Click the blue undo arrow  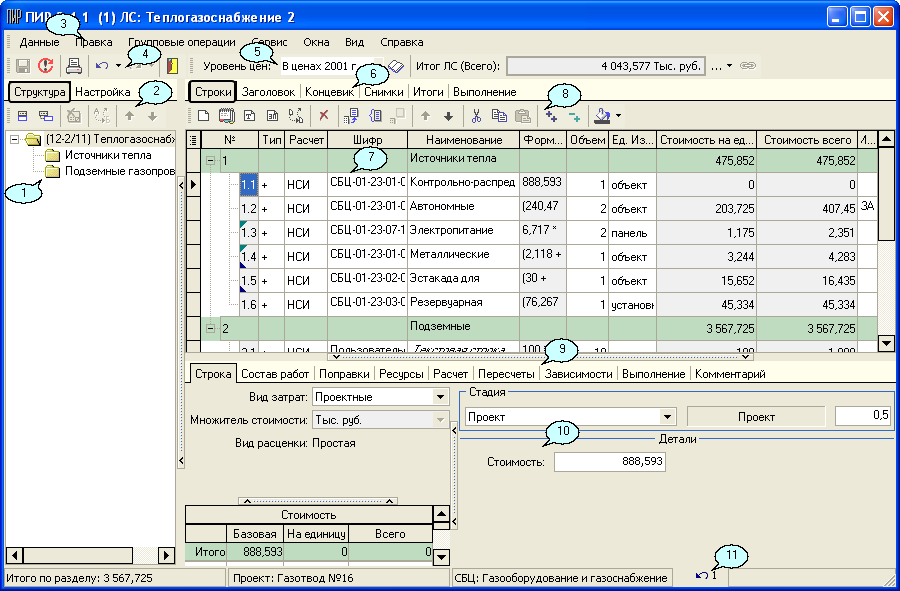coord(102,66)
